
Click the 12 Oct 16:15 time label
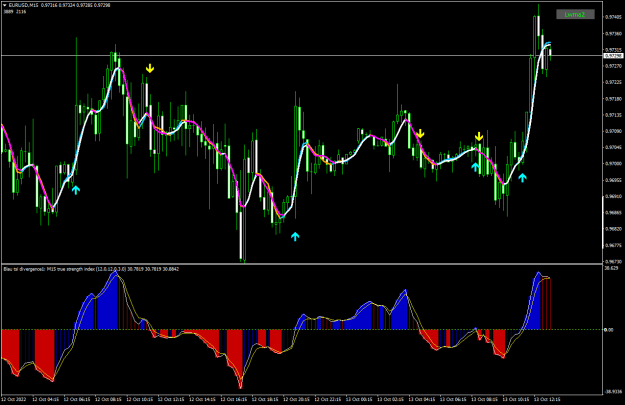[234, 399]
